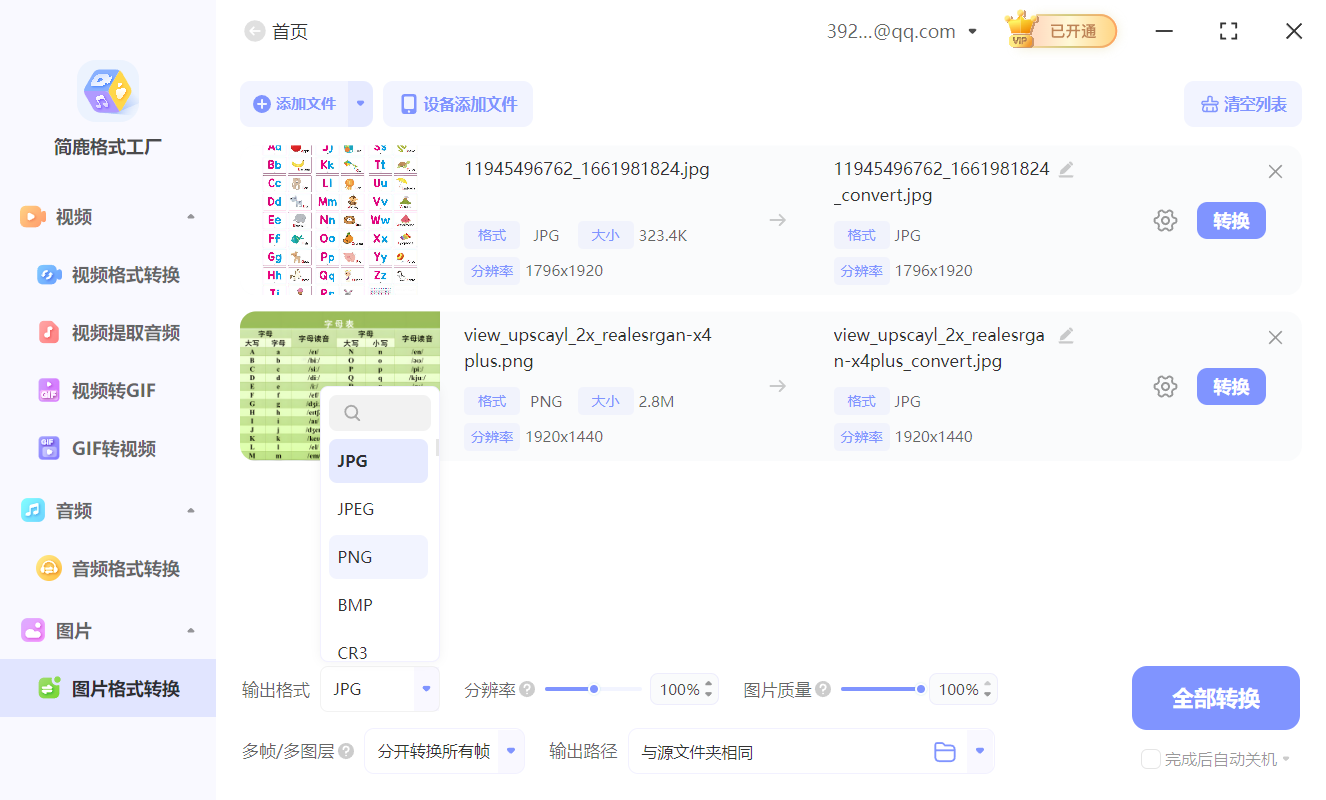Expand the 添加文件 dropdown arrow
Image resolution: width=1326 pixels, height=800 pixels.
[x=362, y=103]
